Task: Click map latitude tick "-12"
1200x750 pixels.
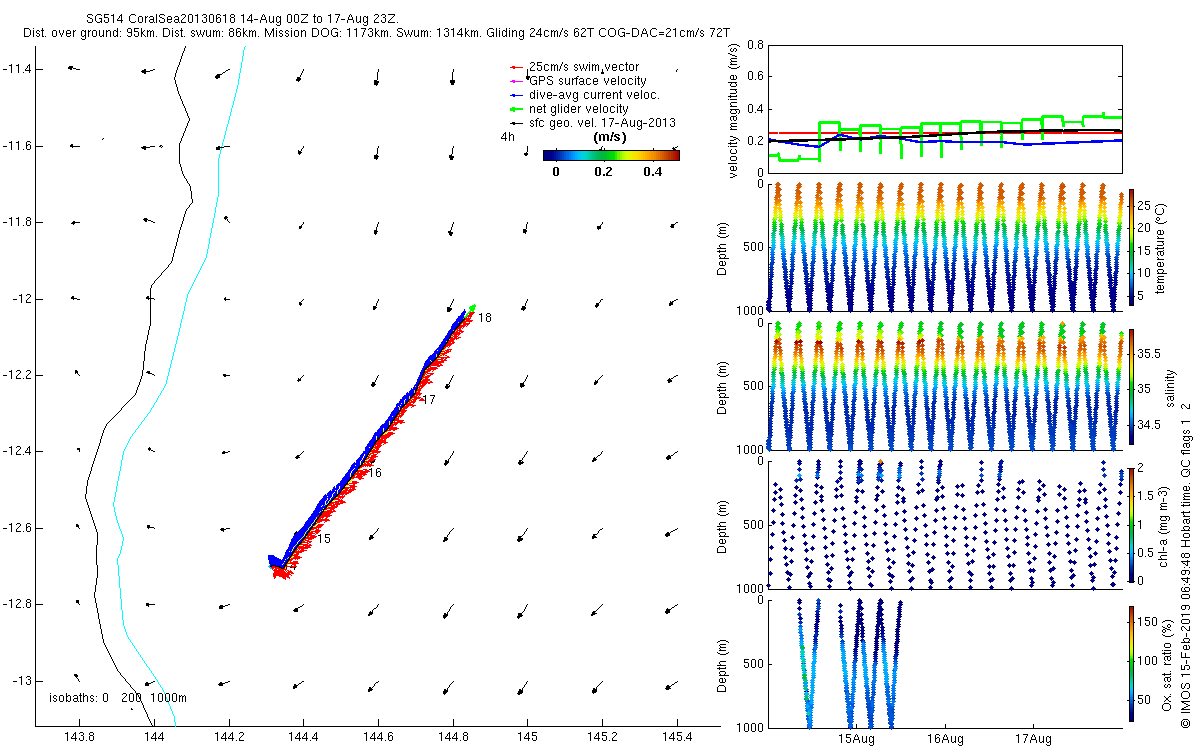Action: (22, 299)
